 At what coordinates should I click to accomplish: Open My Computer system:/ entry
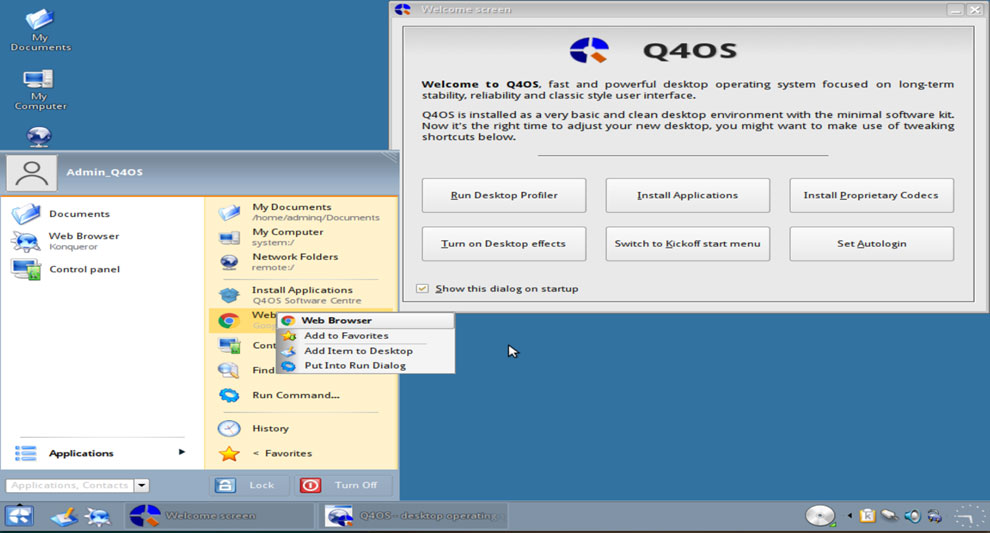271,237
